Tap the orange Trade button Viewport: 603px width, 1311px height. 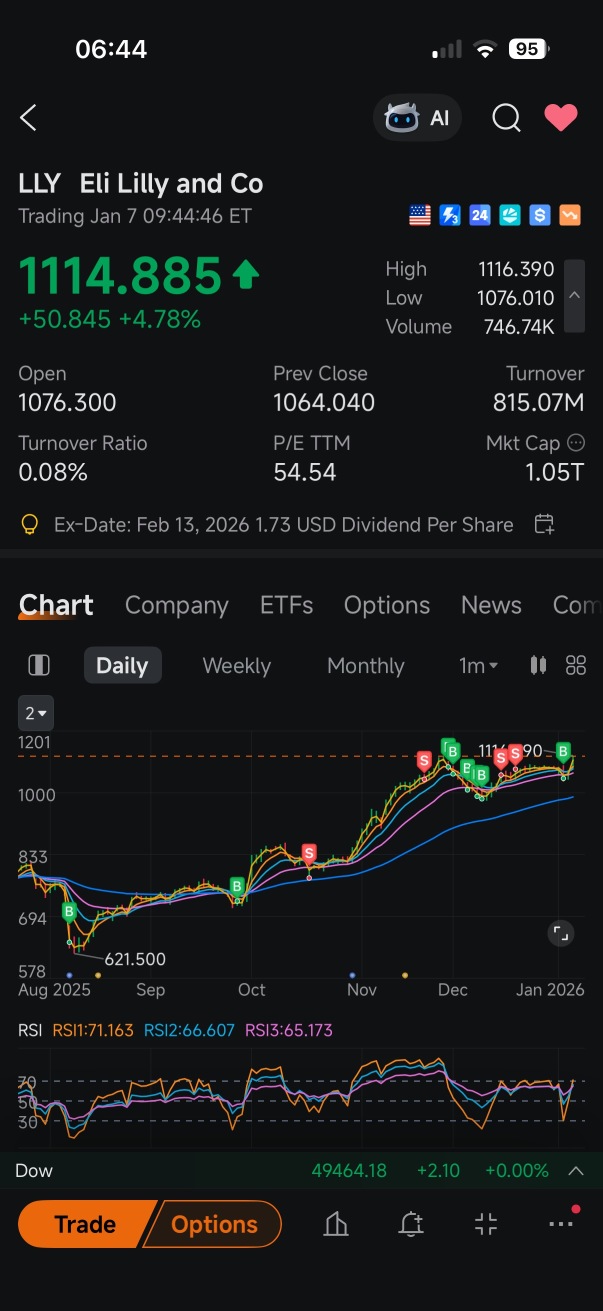pyautogui.click(x=84, y=1224)
